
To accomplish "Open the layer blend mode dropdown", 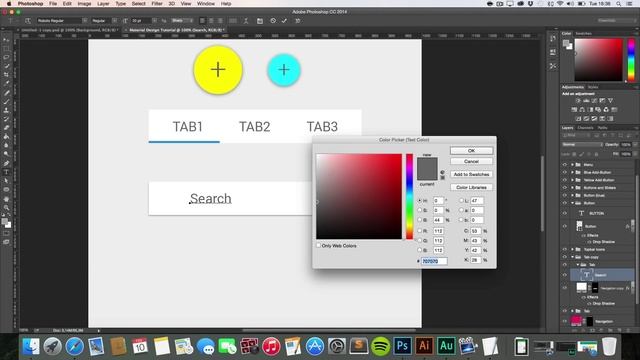I will click(582, 144).
